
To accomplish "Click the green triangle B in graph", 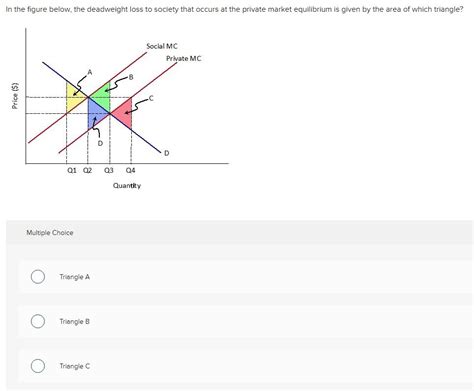I will tap(103, 97).
